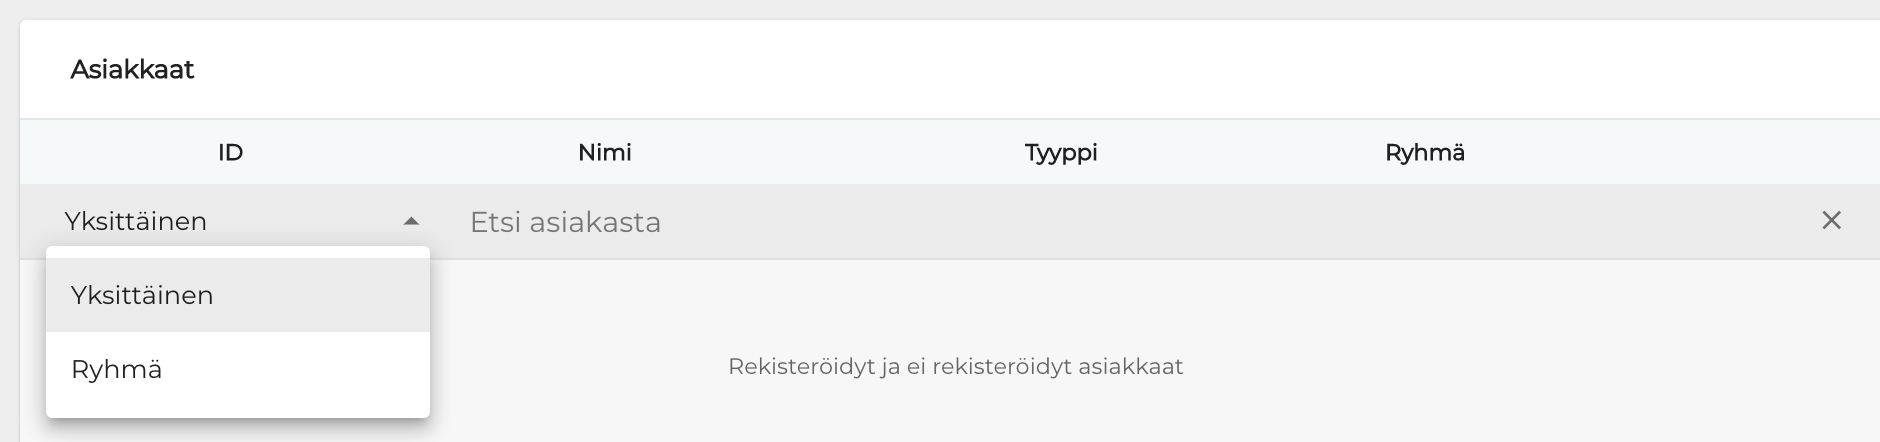The width and height of the screenshot is (1880, 442).
Task: Click the Tyyppi column header
Action: [x=1061, y=153]
